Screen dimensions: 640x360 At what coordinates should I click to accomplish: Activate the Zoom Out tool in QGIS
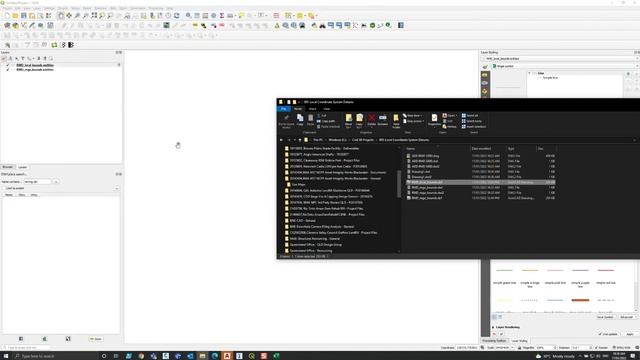[x=86, y=16]
